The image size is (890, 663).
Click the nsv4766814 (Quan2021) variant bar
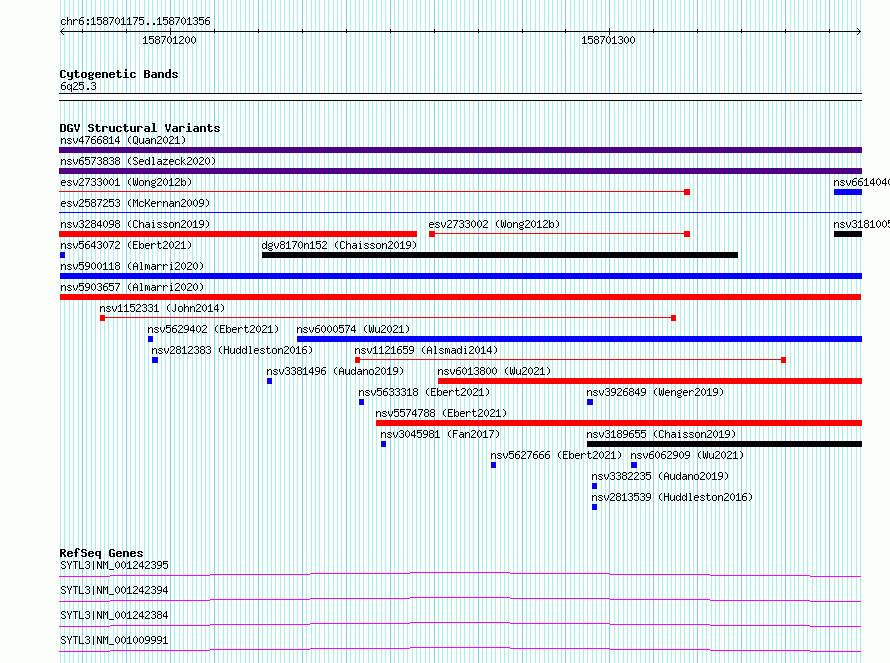point(460,150)
